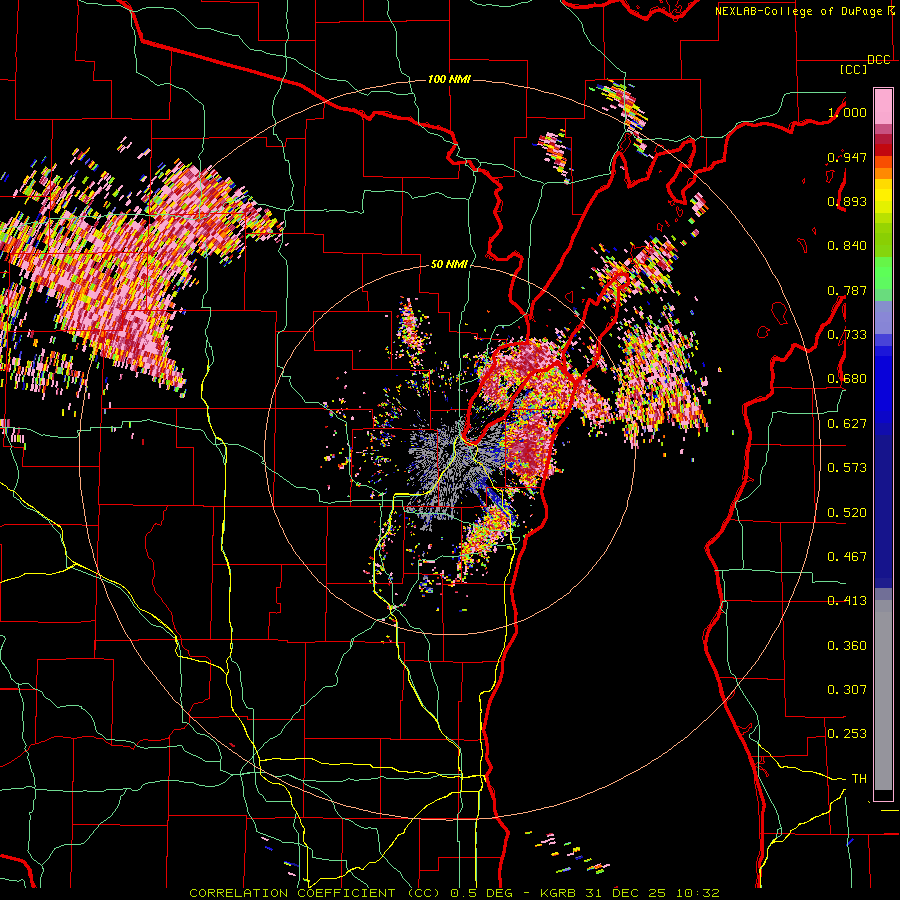Click the 0.467 legend value
900x900 pixels.
tap(847, 557)
